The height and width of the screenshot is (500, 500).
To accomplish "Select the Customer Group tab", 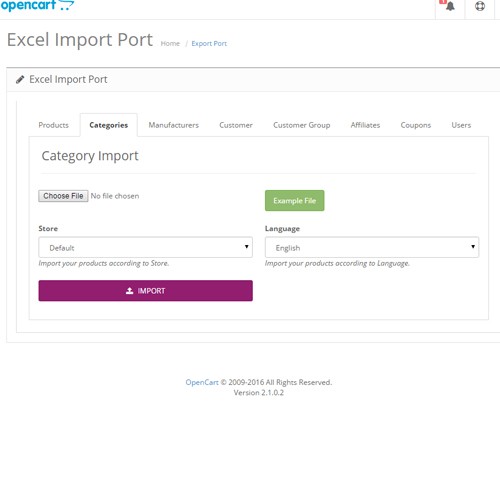I will [302, 125].
